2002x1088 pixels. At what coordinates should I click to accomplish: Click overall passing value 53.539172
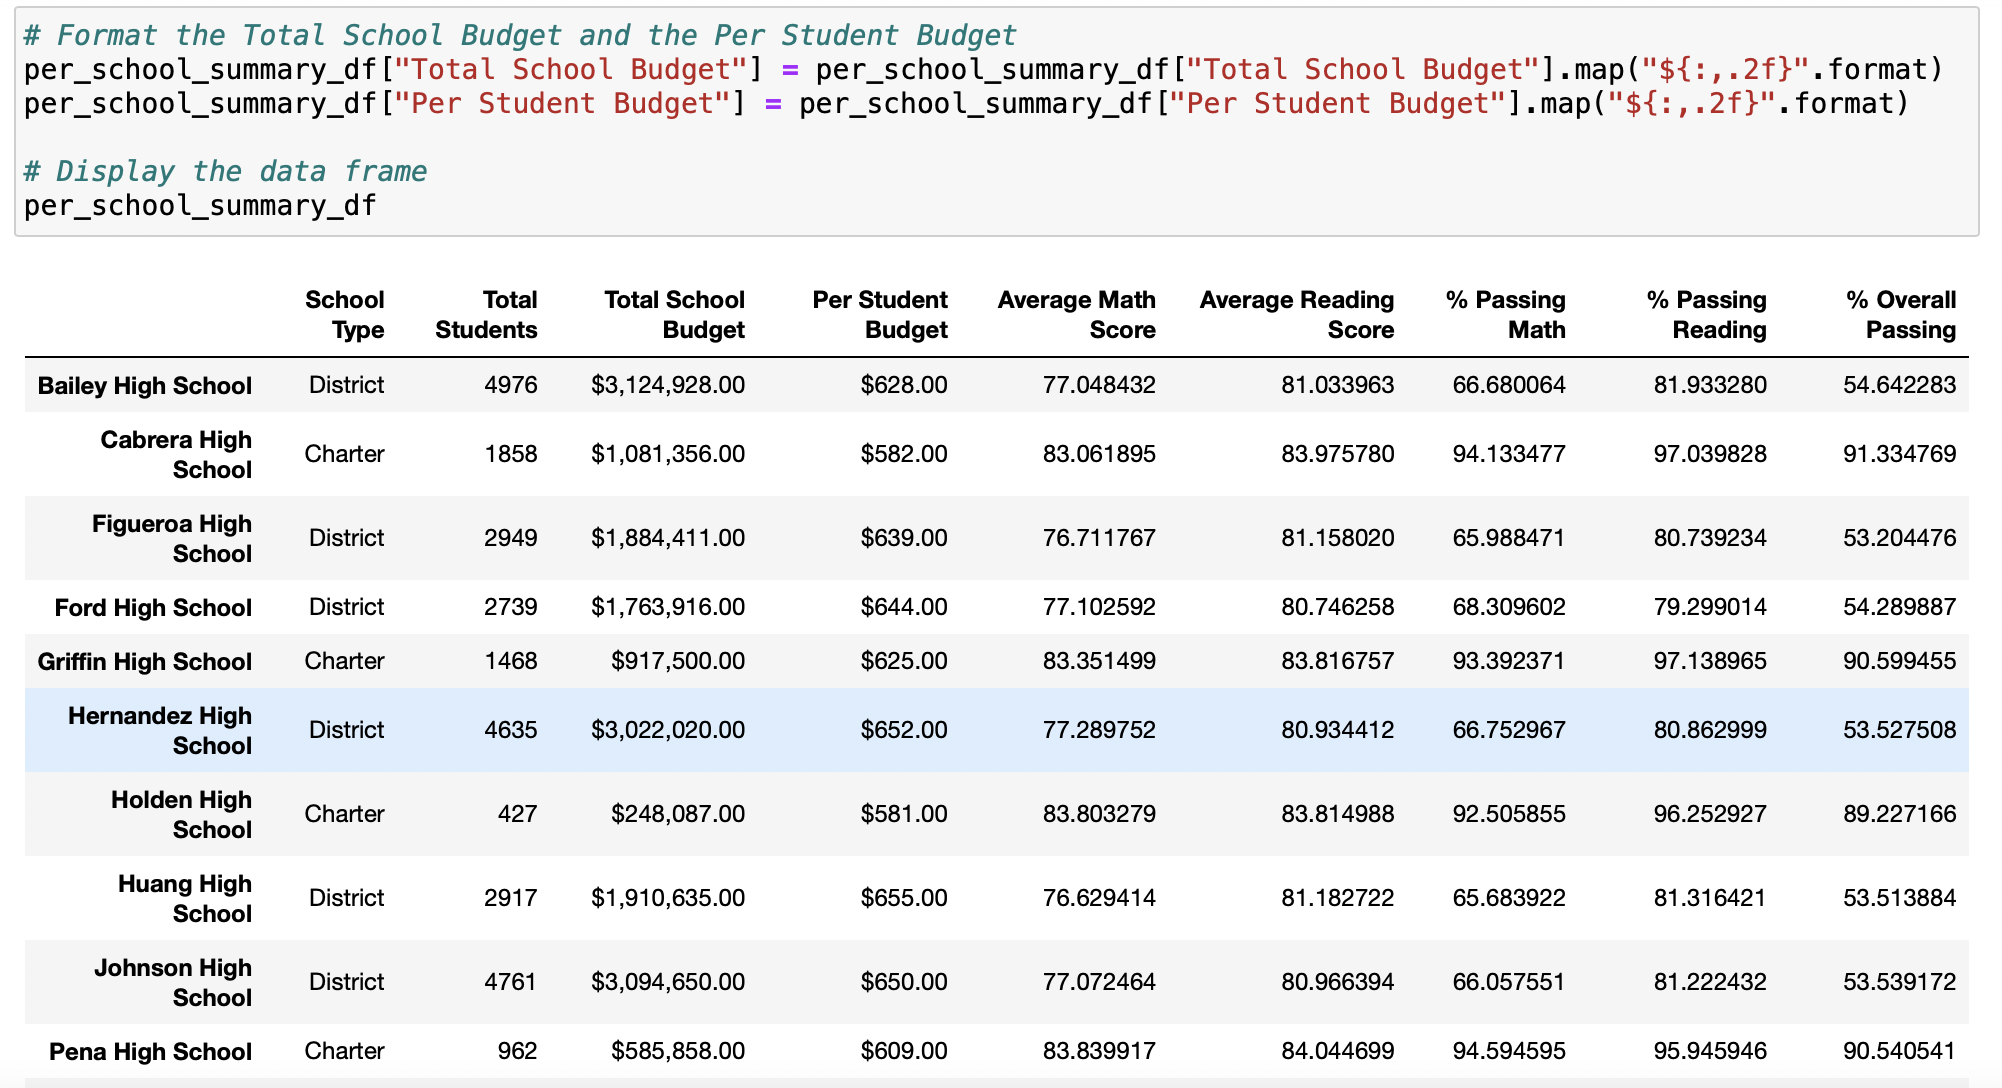pyautogui.click(x=1899, y=982)
